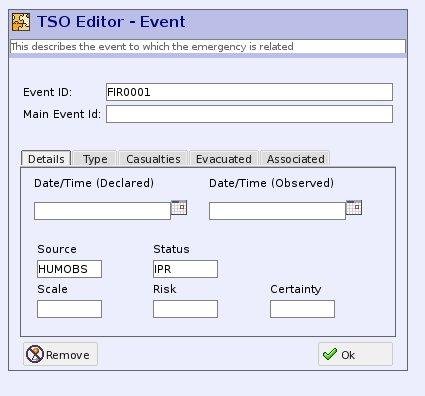Click into the empty Certainty field
This screenshot has width=425, height=396.
click(x=302, y=309)
